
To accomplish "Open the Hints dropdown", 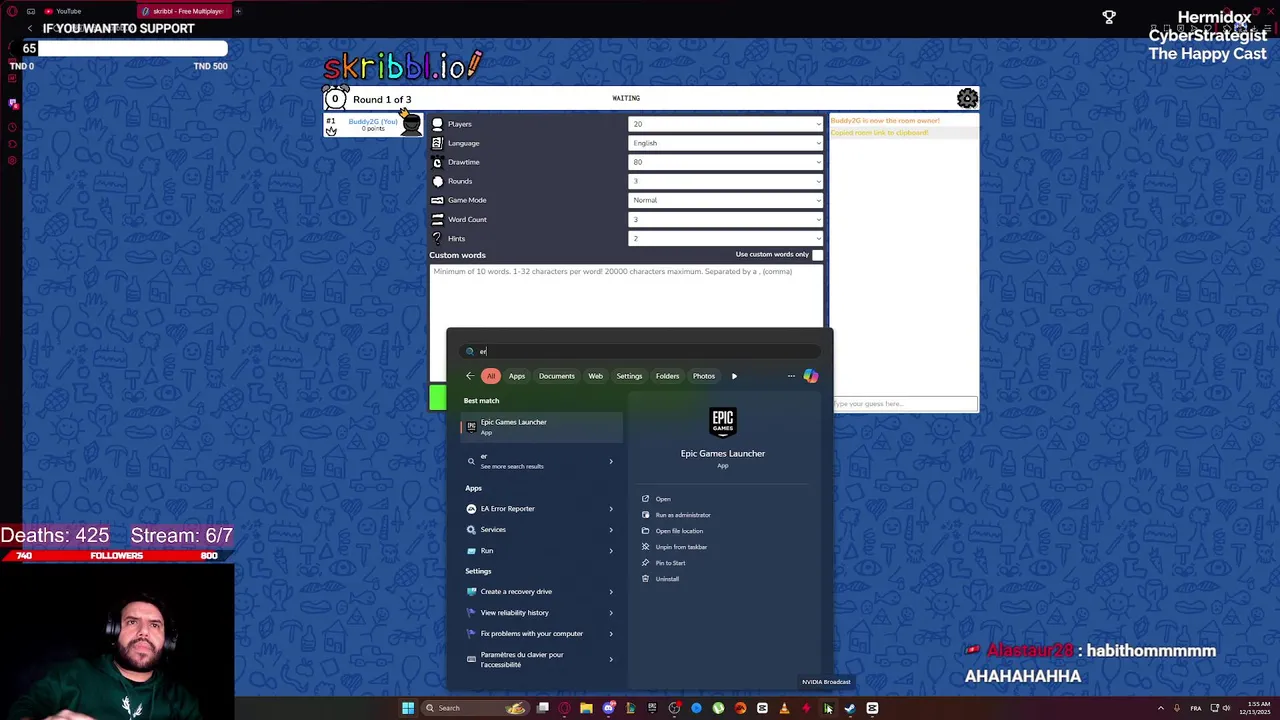I will point(726,238).
